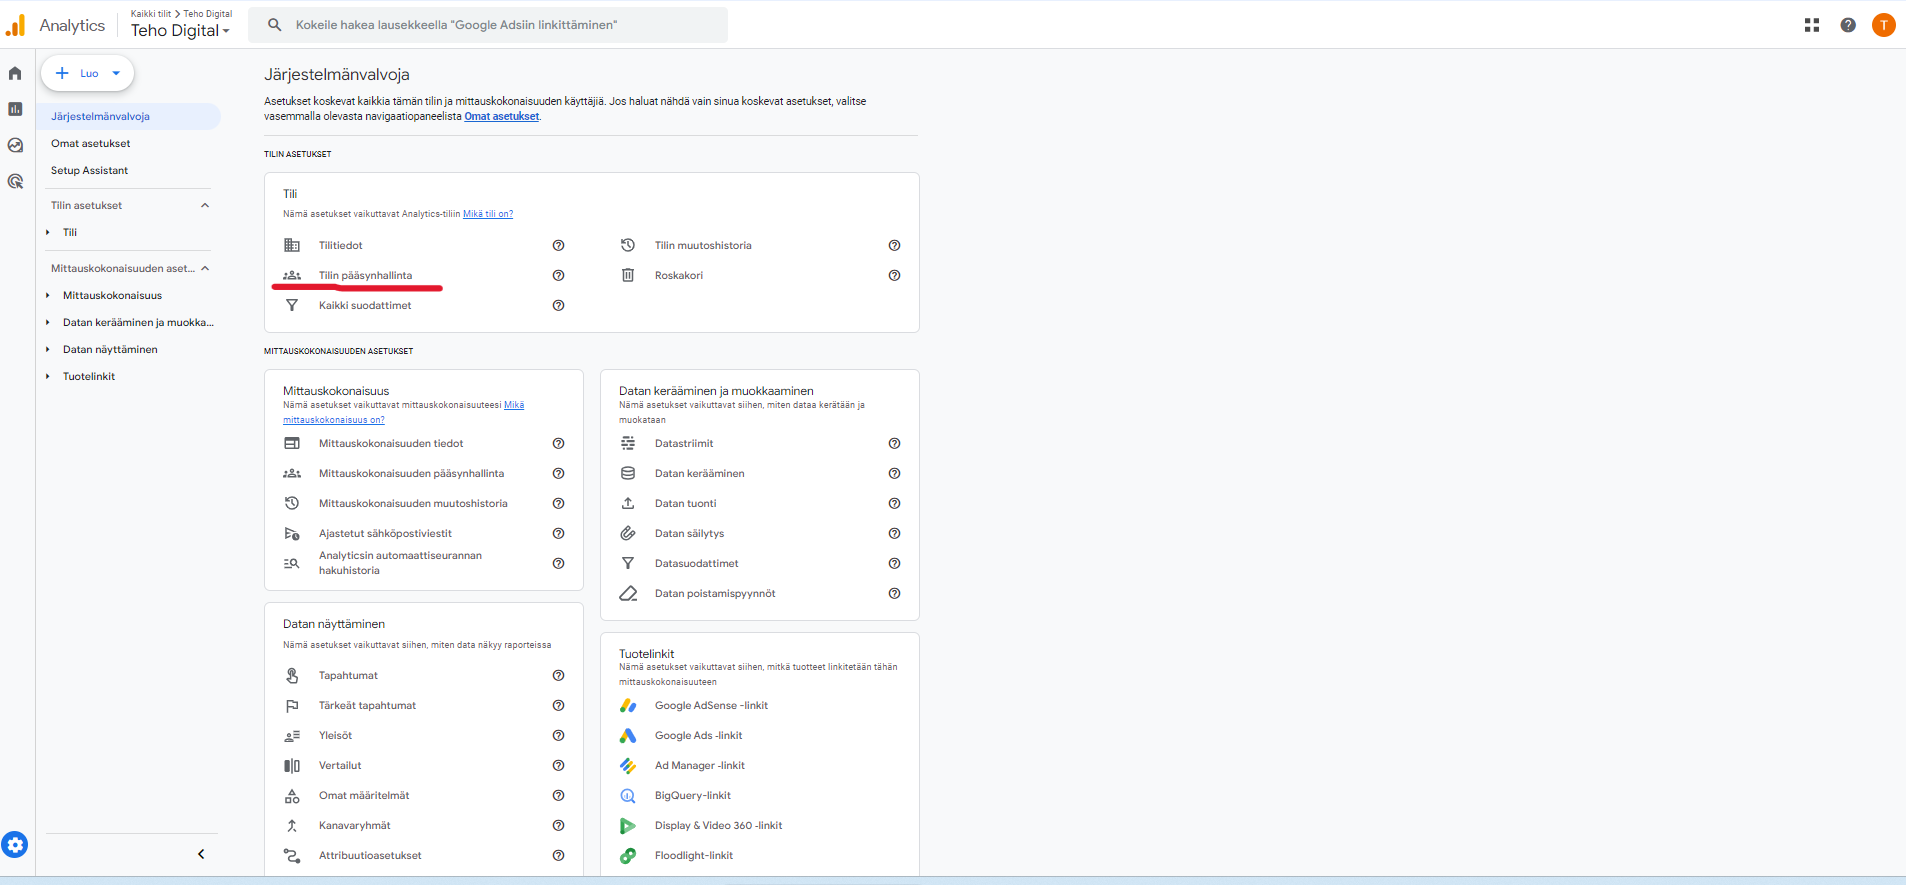The image size is (1906, 885).
Task: Click help icon next to Roskakori
Action: click(894, 276)
